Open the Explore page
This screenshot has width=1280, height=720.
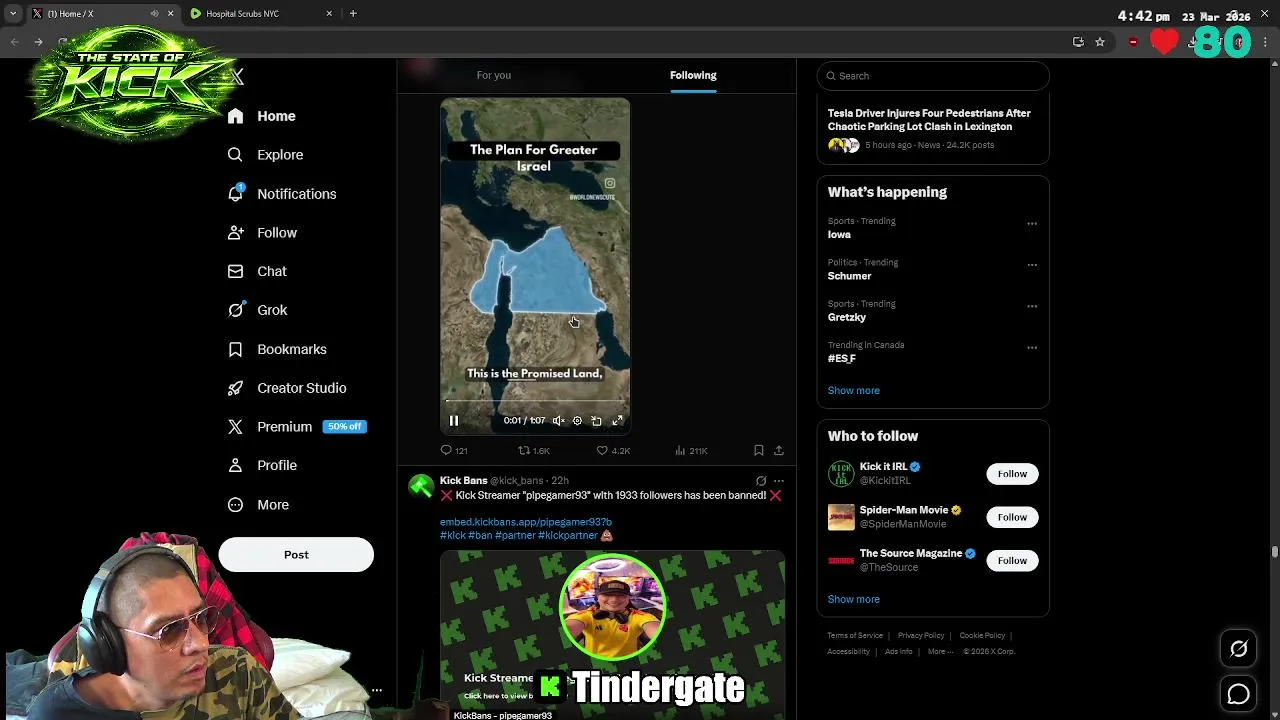[265, 155]
